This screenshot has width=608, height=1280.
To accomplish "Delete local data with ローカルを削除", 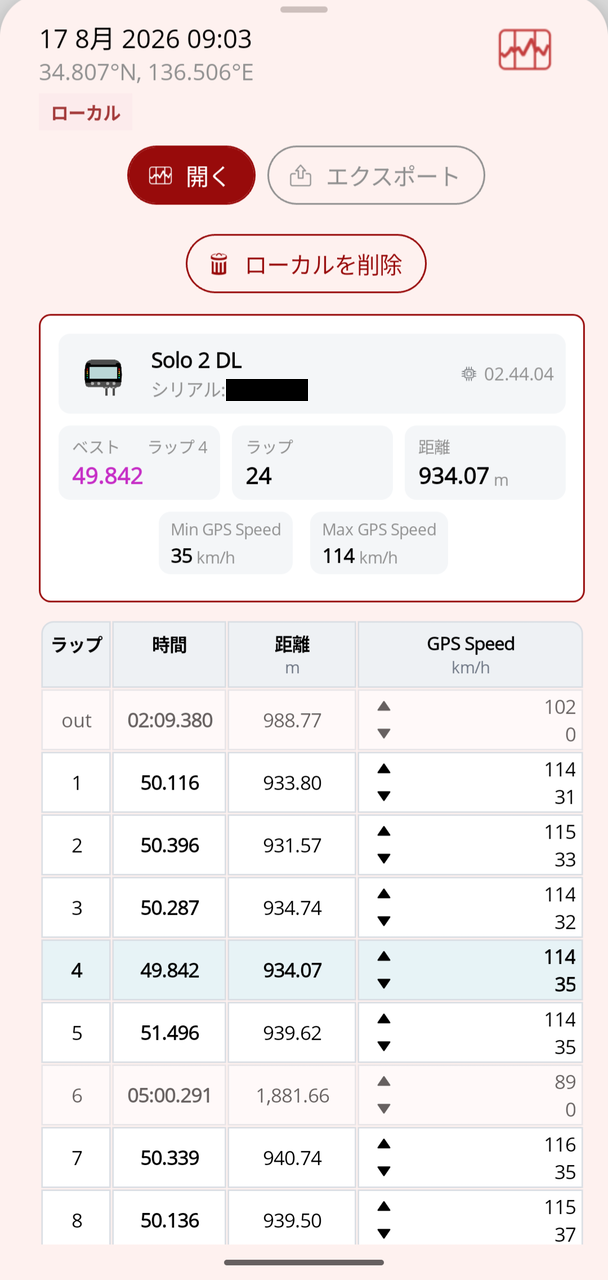I will (x=306, y=264).
